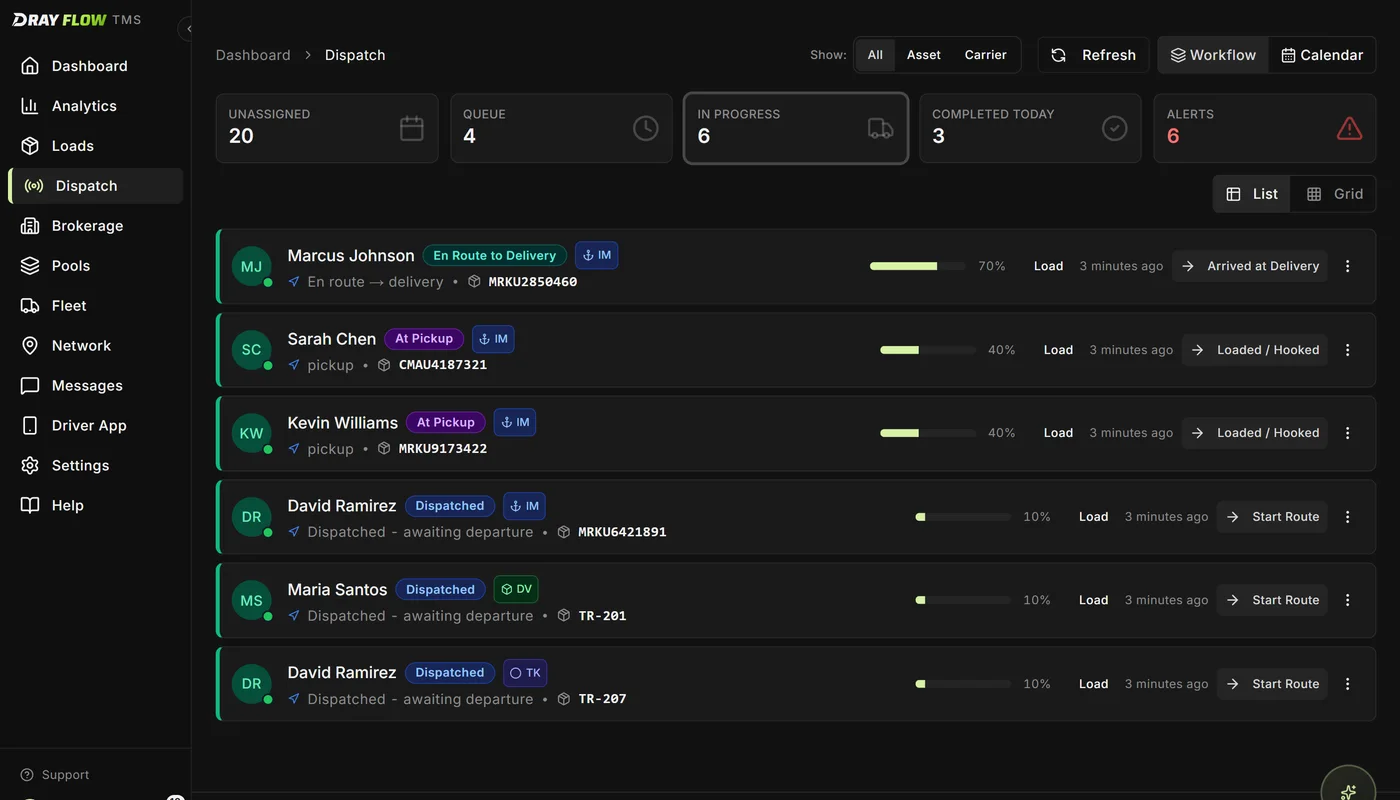Click container number CMAU4187321
The width and height of the screenshot is (1400, 800).
pyautogui.click(x=443, y=365)
